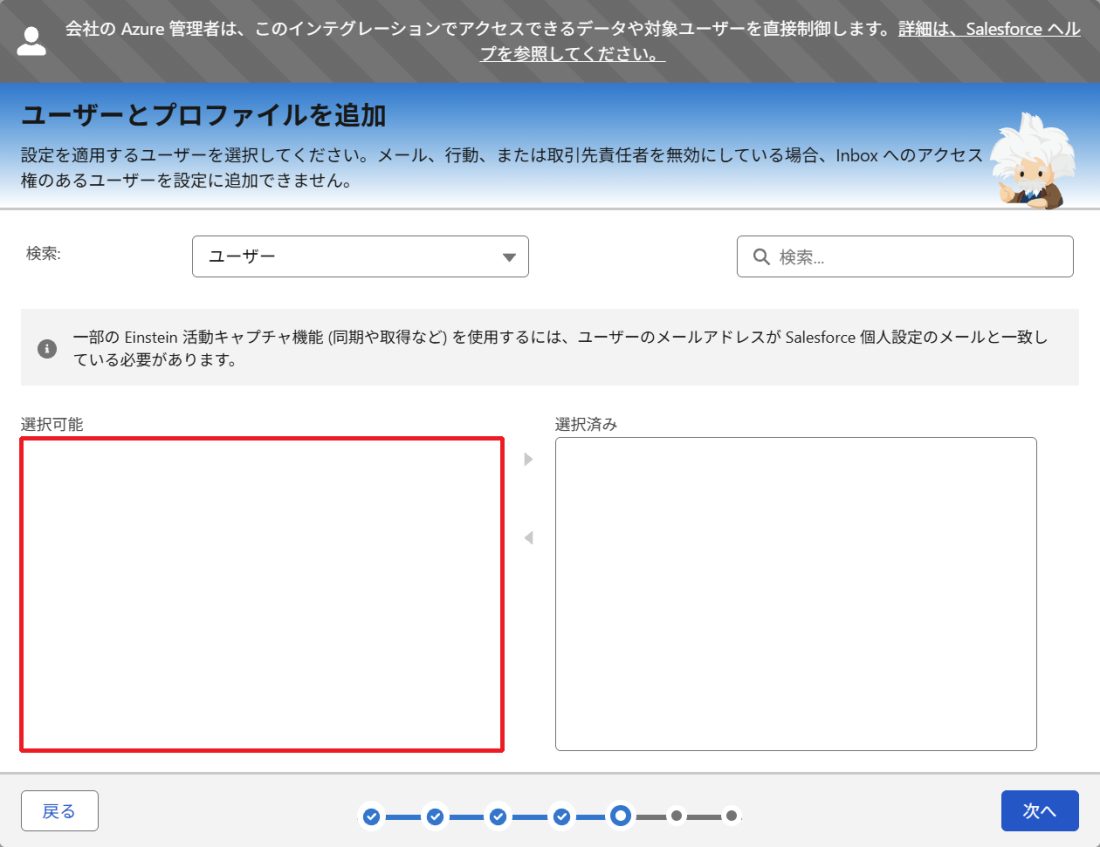Click the 検索: label

[x=43, y=253]
